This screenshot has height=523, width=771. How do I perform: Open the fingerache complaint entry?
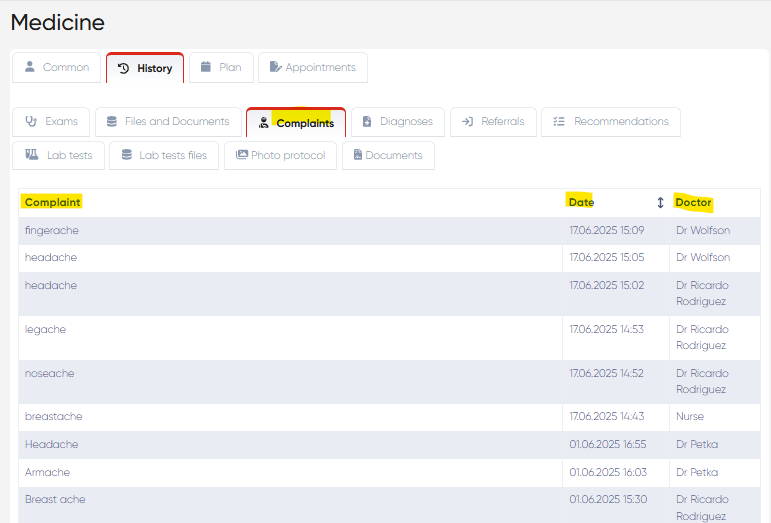coord(52,231)
